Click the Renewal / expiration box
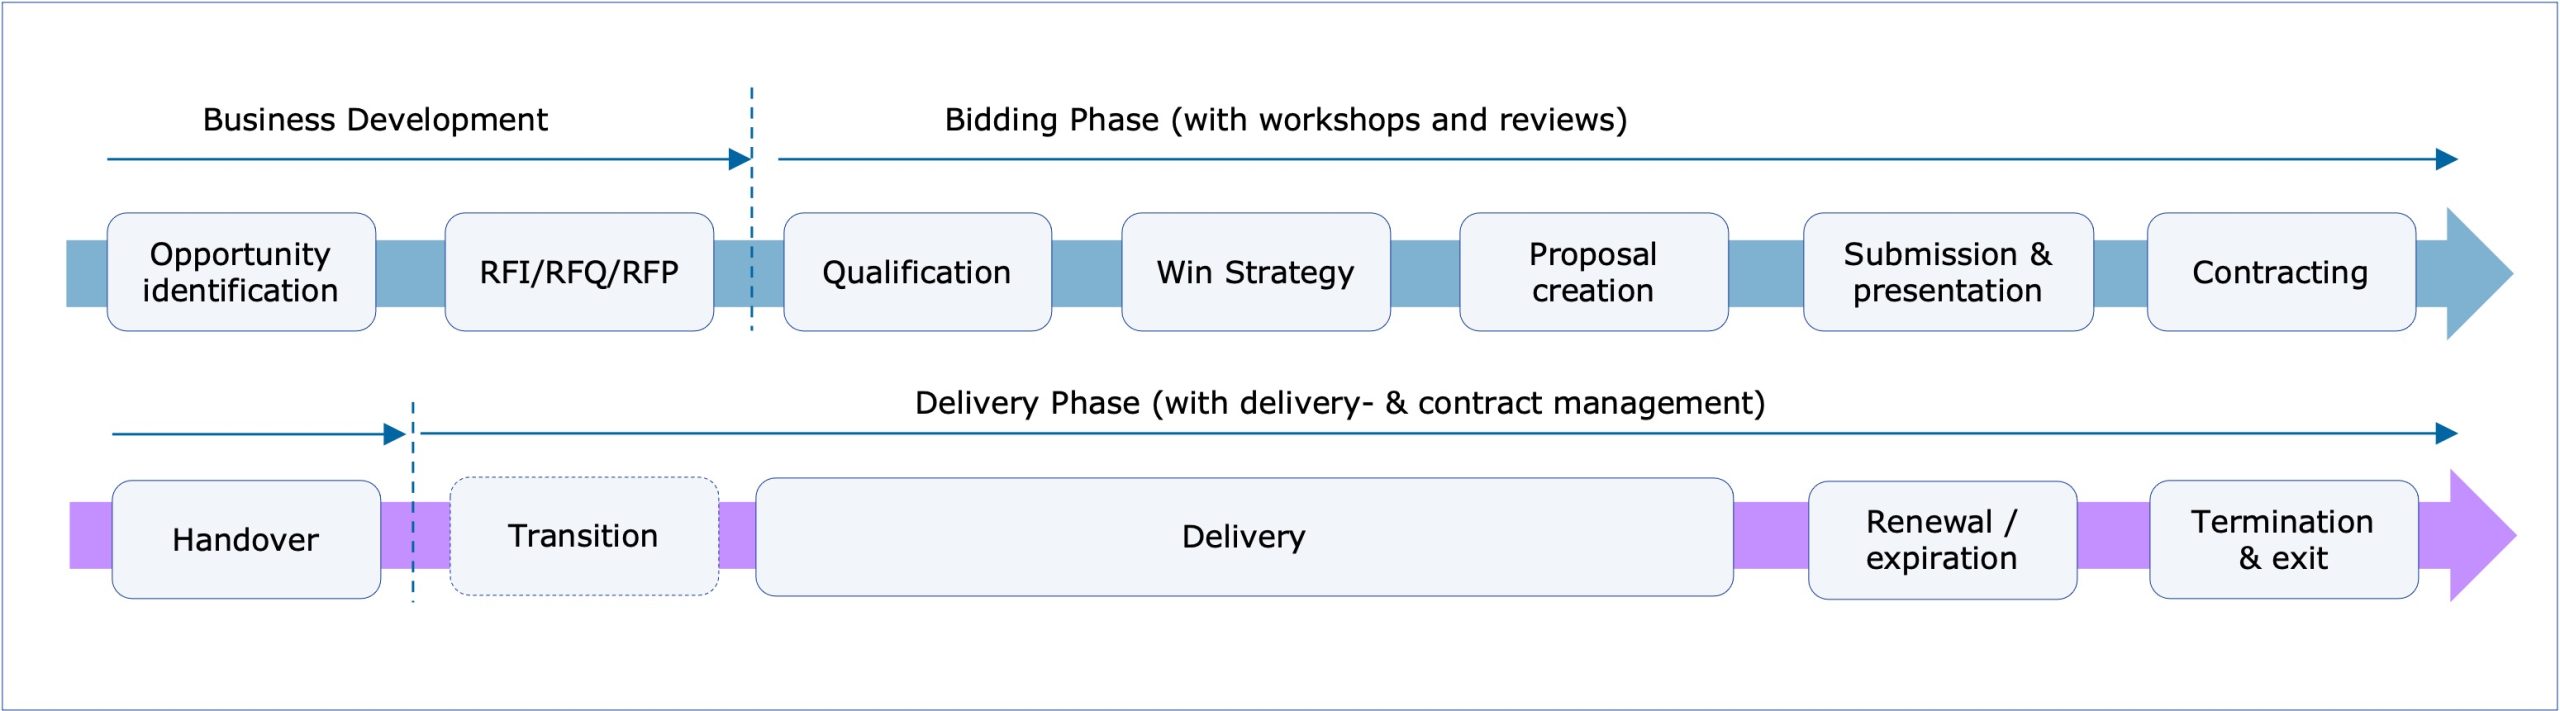Image resolution: width=2560 pixels, height=711 pixels. tap(1942, 540)
